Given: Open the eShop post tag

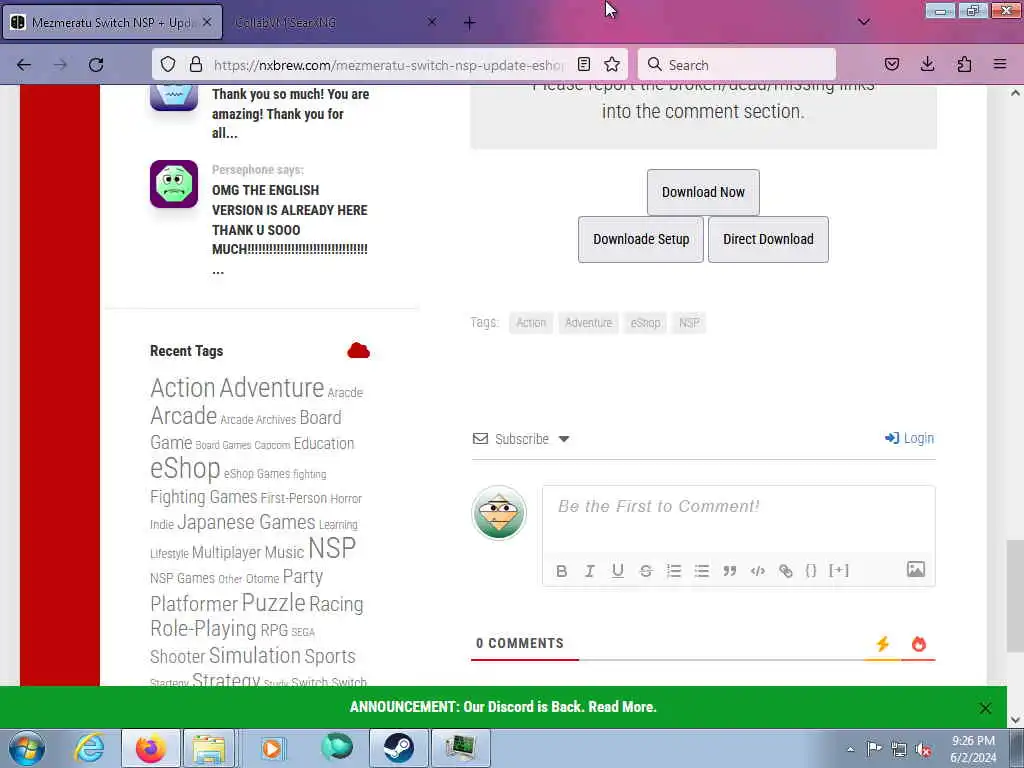Looking at the screenshot, I should pyautogui.click(x=645, y=323).
